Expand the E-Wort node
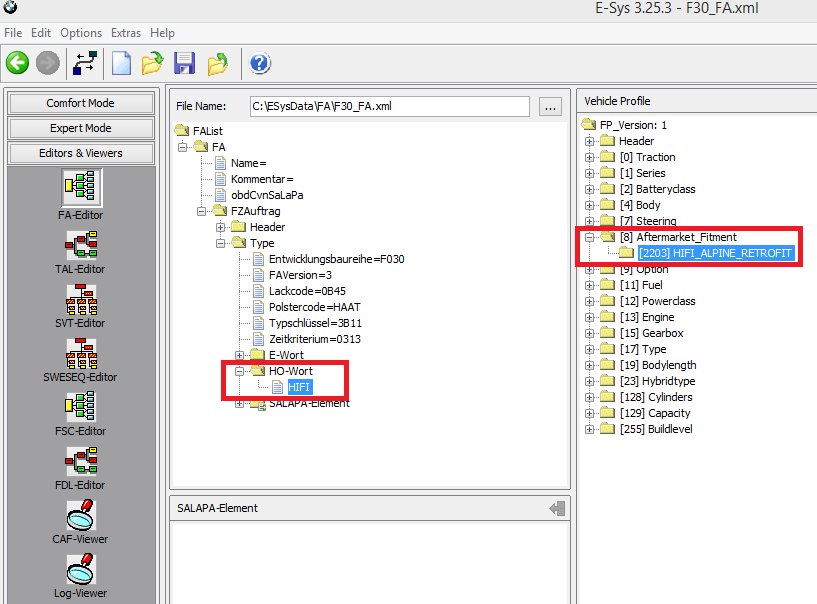The width and height of the screenshot is (817, 604). pyautogui.click(x=239, y=355)
